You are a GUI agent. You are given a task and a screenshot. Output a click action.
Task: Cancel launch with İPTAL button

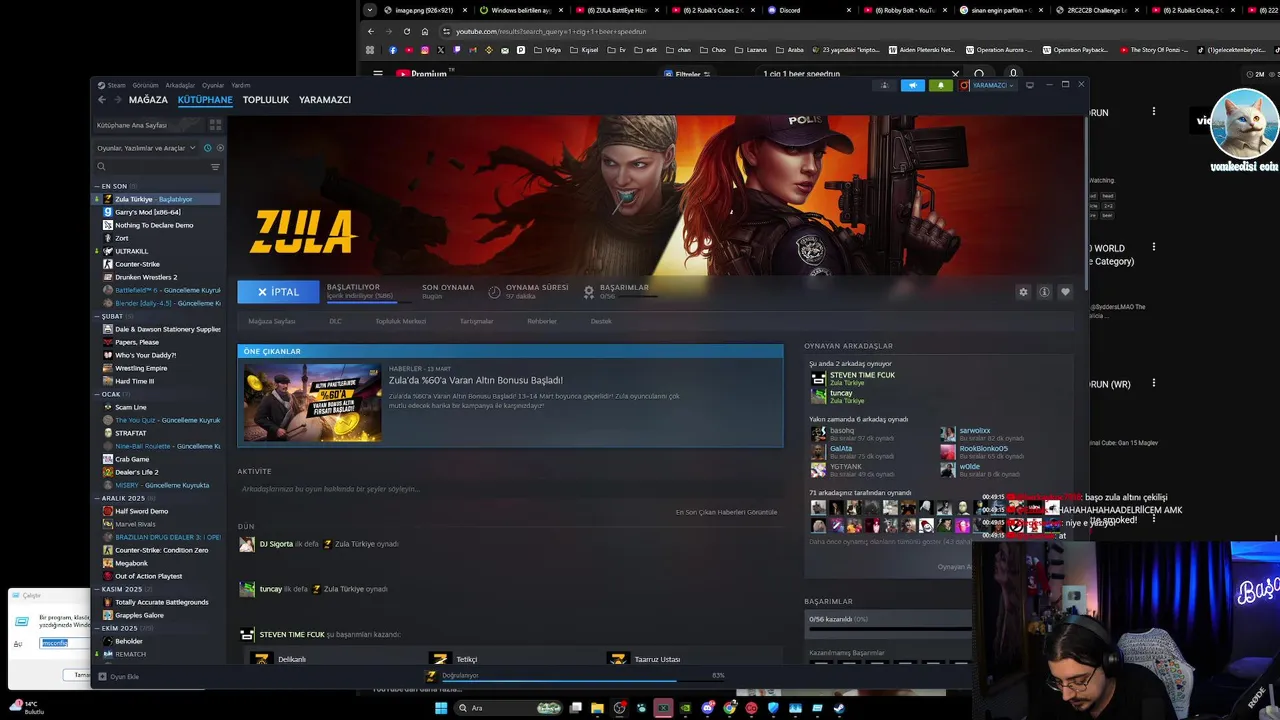pyautogui.click(x=278, y=292)
